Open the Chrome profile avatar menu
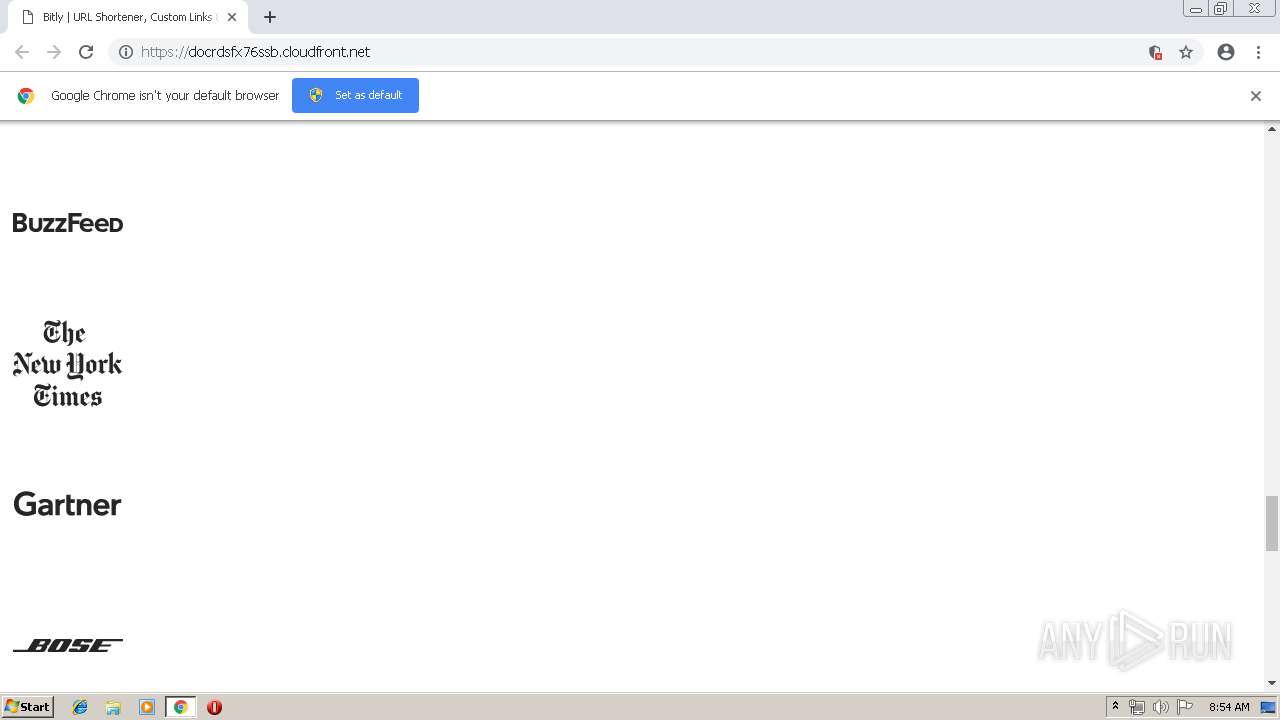 (1226, 52)
